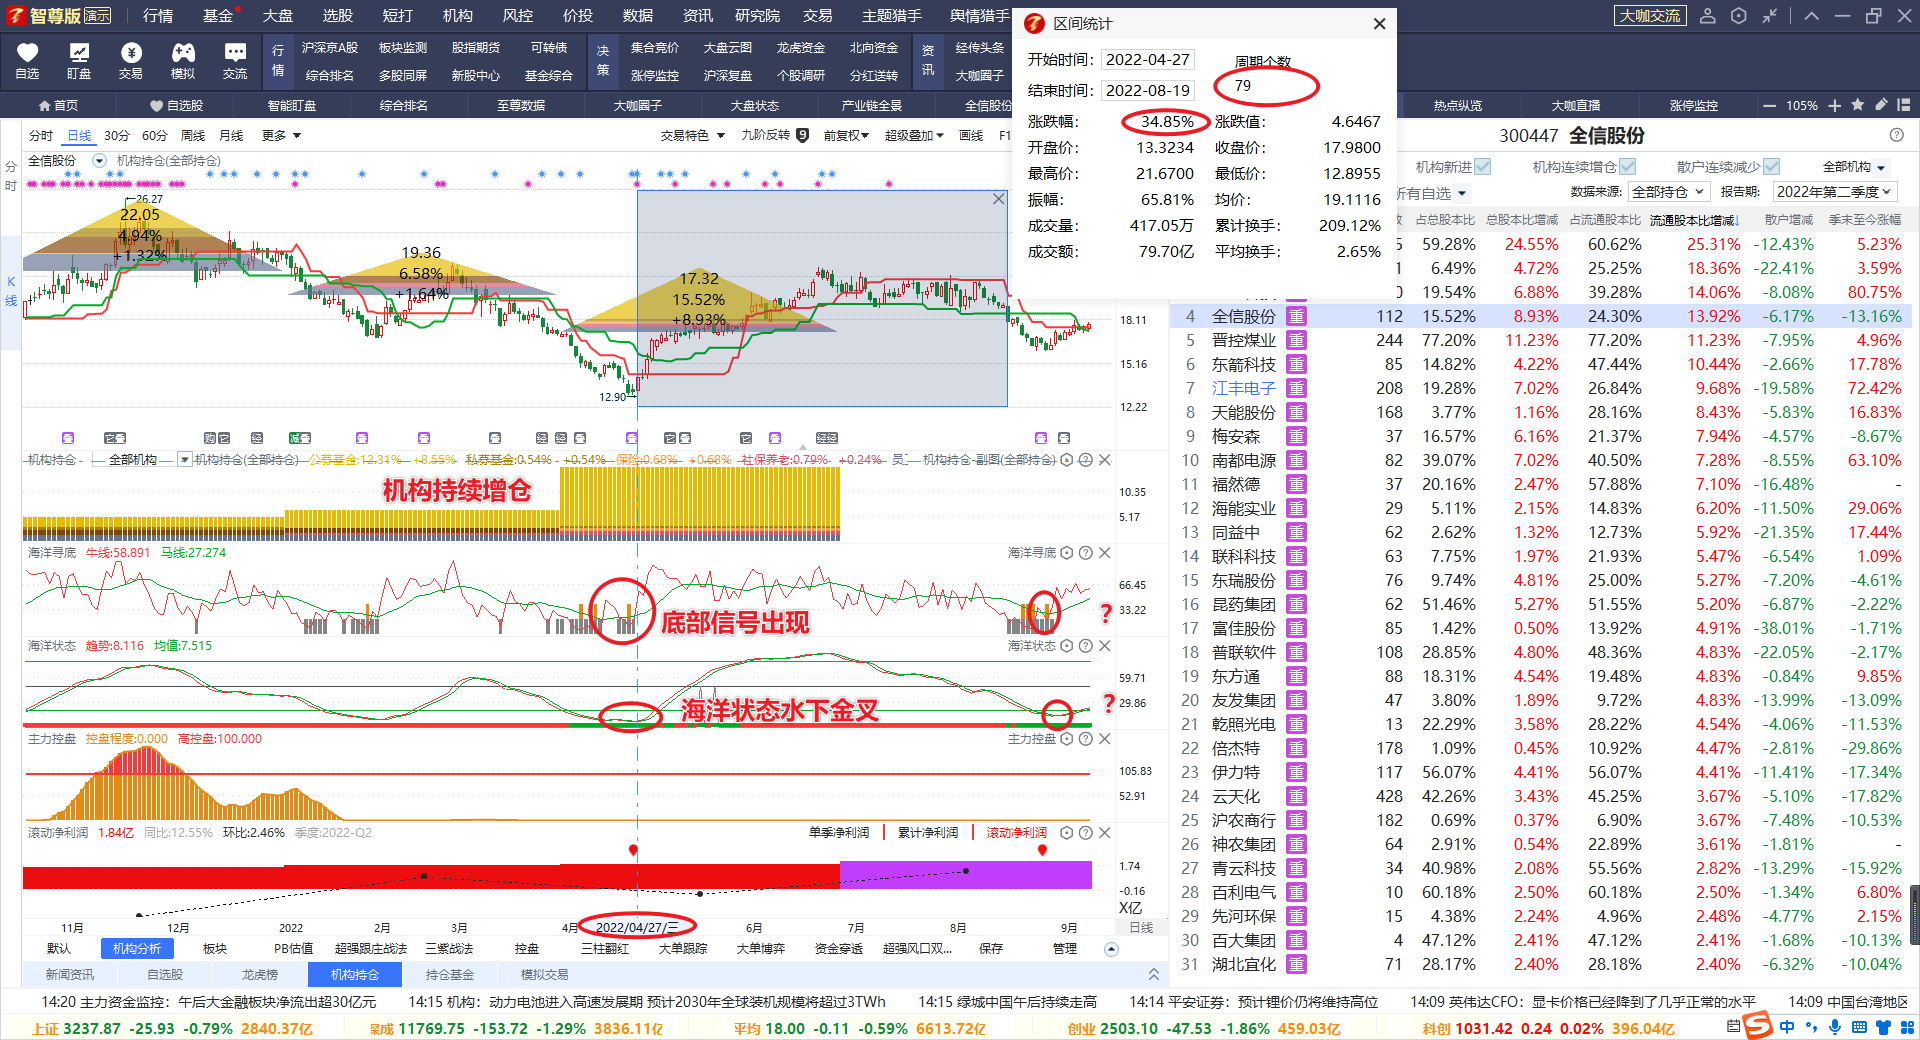Open help for 海洋寻底 indicator
The image size is (1920, 1040).
pyautogui.click(x=1085, y=553)
